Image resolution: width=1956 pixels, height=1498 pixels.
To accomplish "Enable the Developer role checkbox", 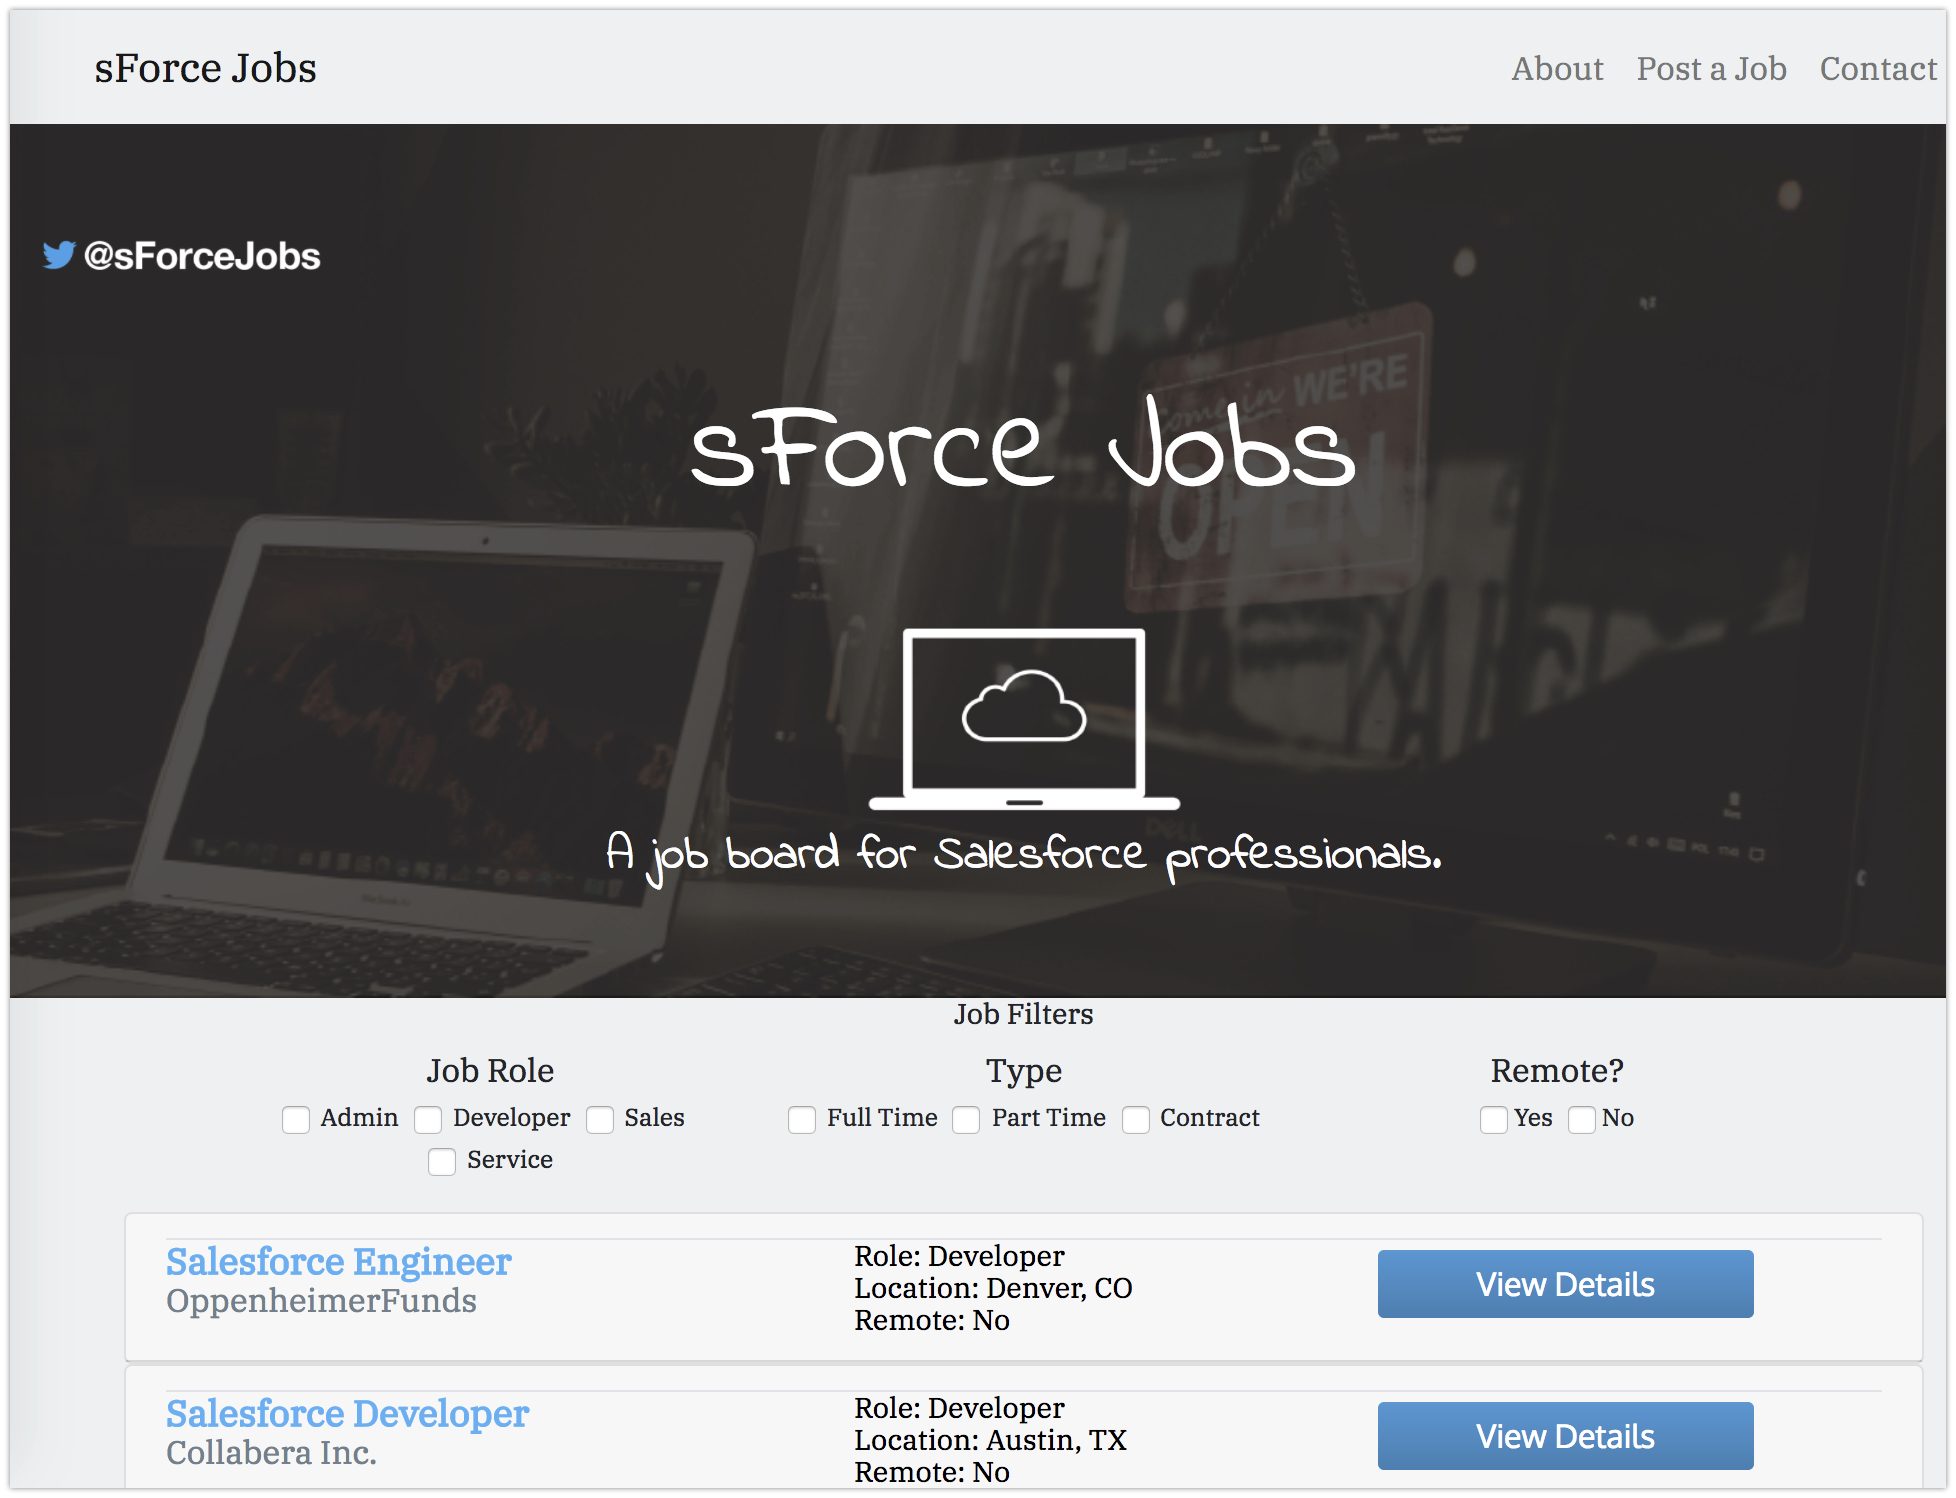I will click(x=428, y=1119).
